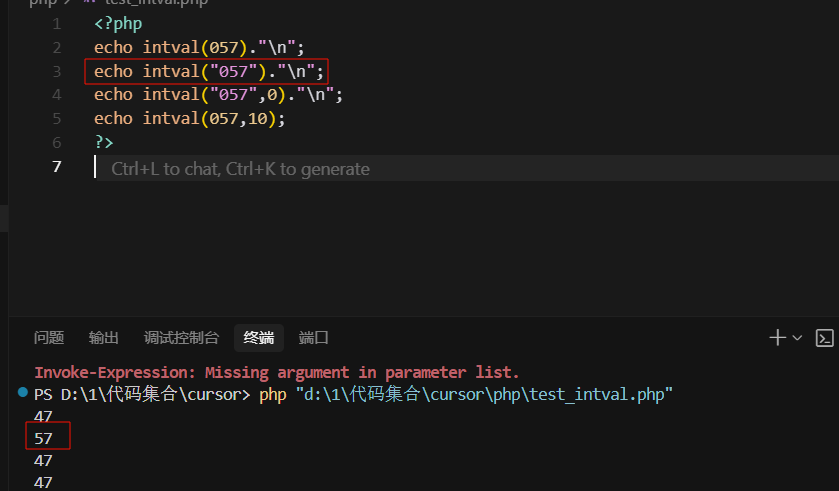Open the terminal launch profile dropdown chevron
839x491 pixels.
coord(797,338)
